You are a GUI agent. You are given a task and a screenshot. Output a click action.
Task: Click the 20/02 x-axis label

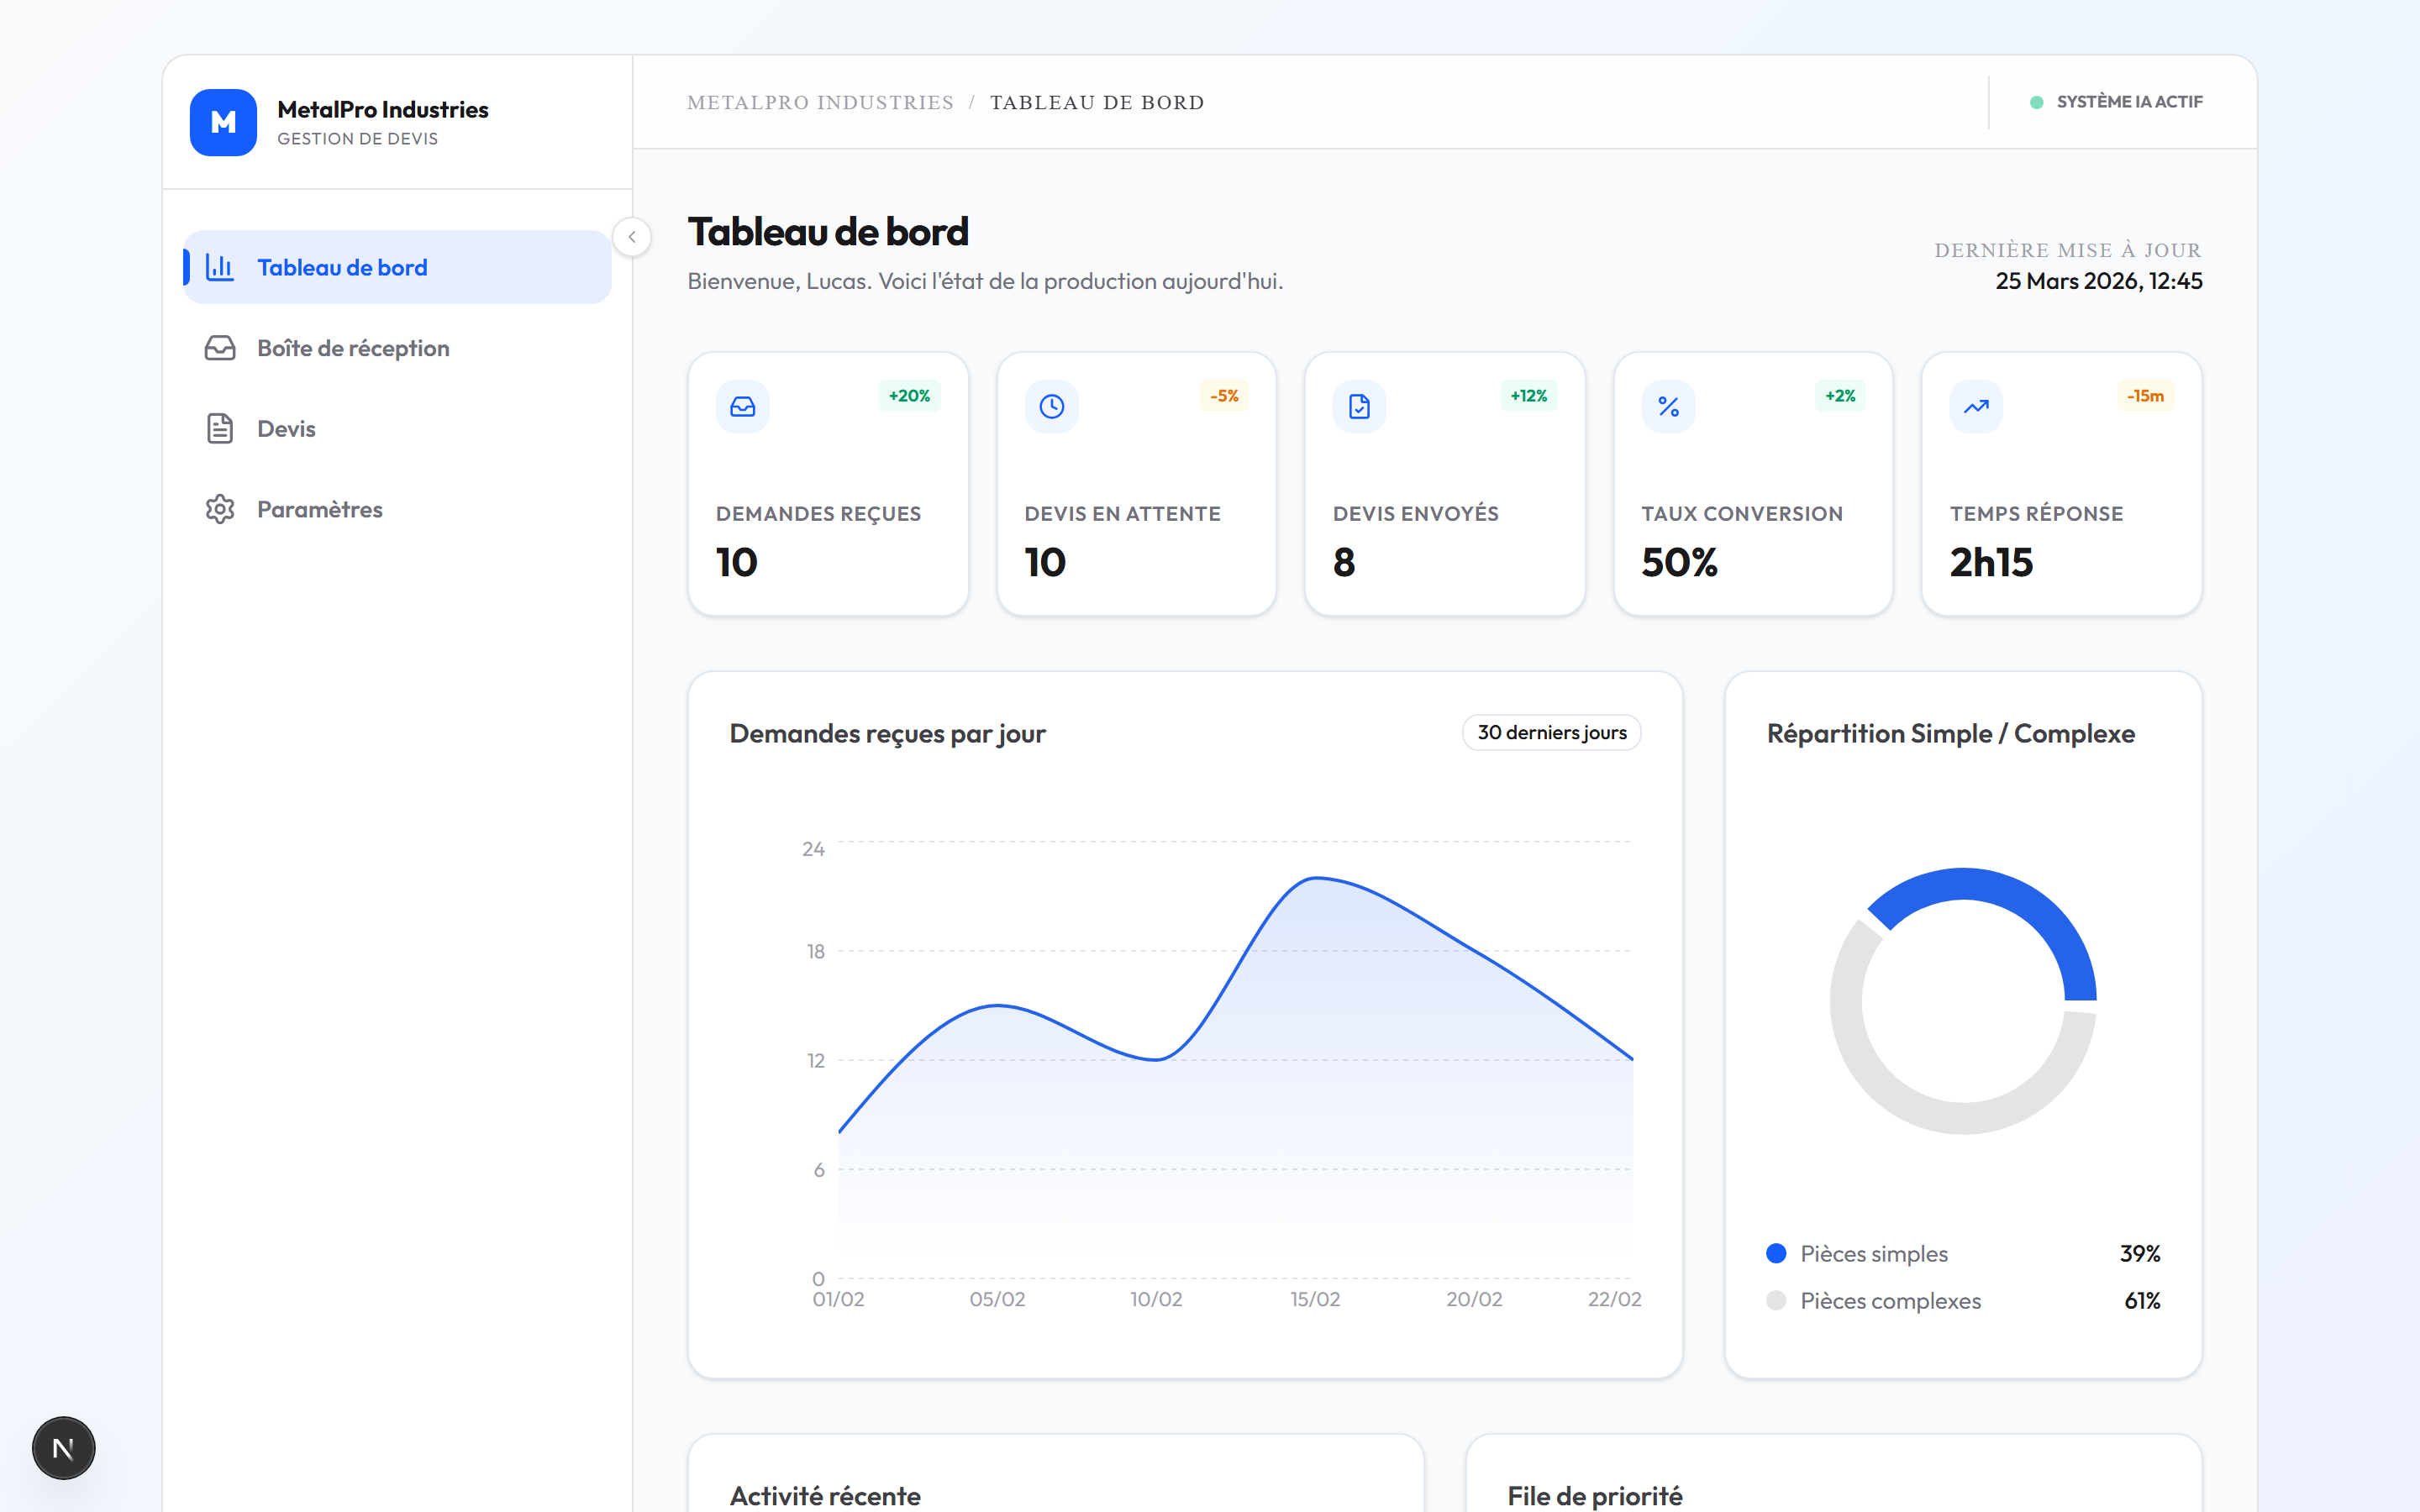1474,1299
